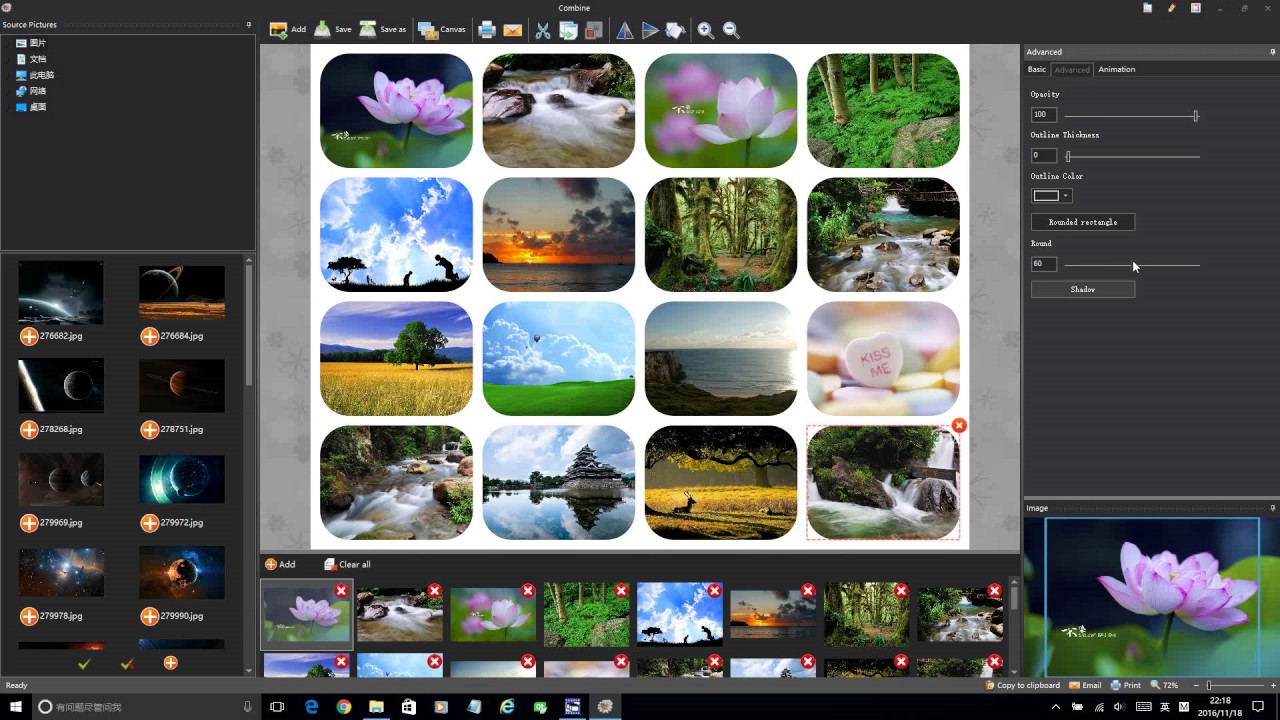Click the scissors cut icon

(543, 30)
